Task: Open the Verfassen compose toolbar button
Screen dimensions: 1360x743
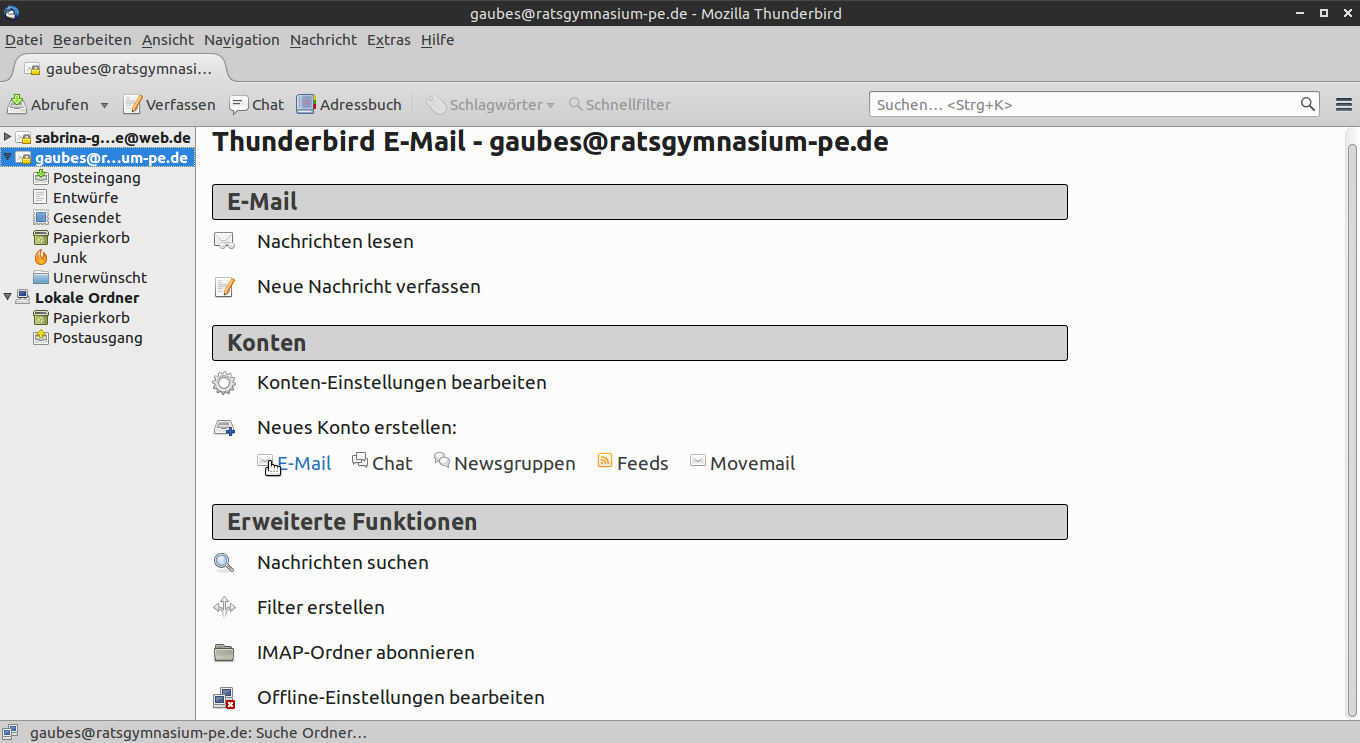Action: pos(169,104)
